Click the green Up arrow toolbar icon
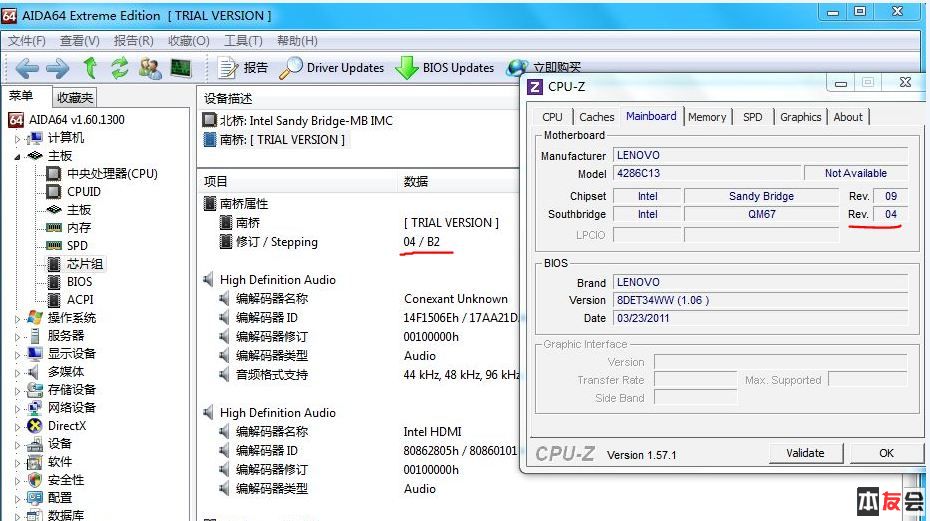The width and height of the screenshot is (930, 521). coord(90,68)
